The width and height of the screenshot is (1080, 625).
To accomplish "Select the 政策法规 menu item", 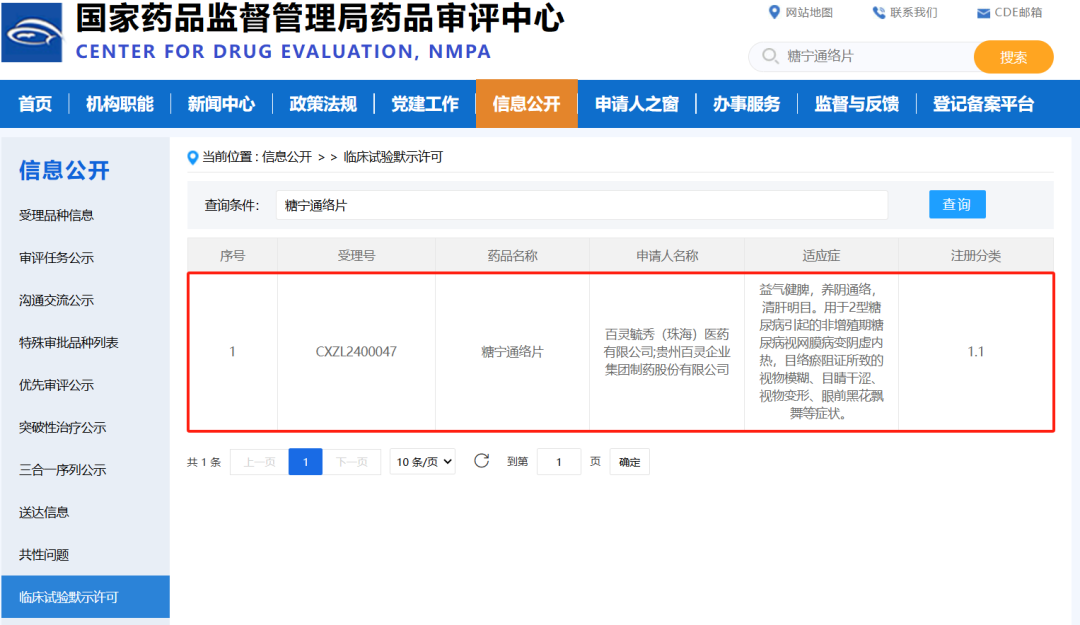I will coord(322,104).
